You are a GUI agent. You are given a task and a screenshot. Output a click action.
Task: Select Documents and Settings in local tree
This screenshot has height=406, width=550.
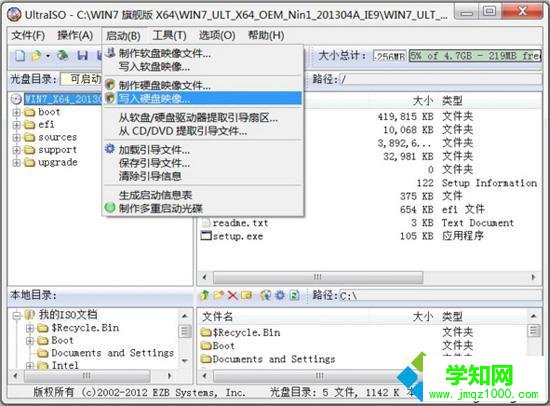(113, 353)
